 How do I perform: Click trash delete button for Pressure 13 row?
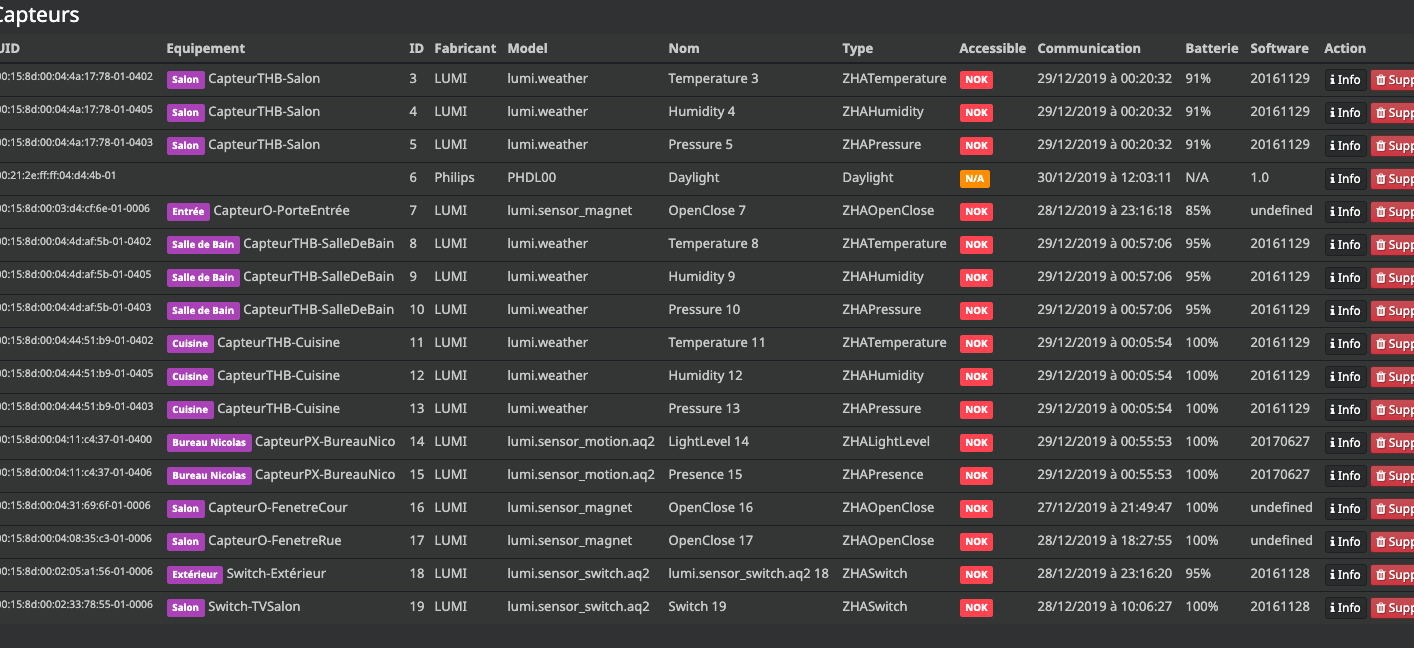tap(1393, 410)
